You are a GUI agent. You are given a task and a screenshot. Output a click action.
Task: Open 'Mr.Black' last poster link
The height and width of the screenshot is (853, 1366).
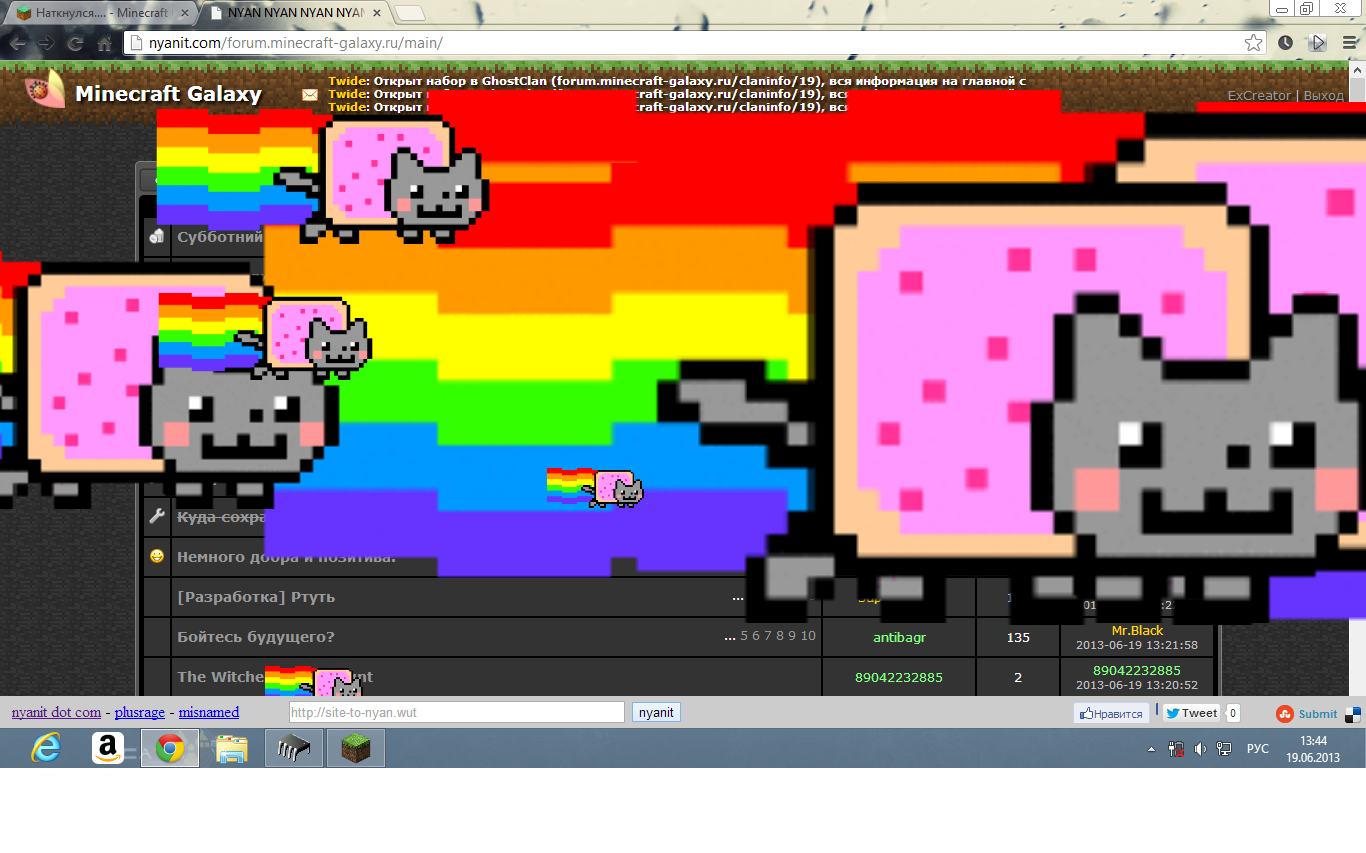[1137, 631]
